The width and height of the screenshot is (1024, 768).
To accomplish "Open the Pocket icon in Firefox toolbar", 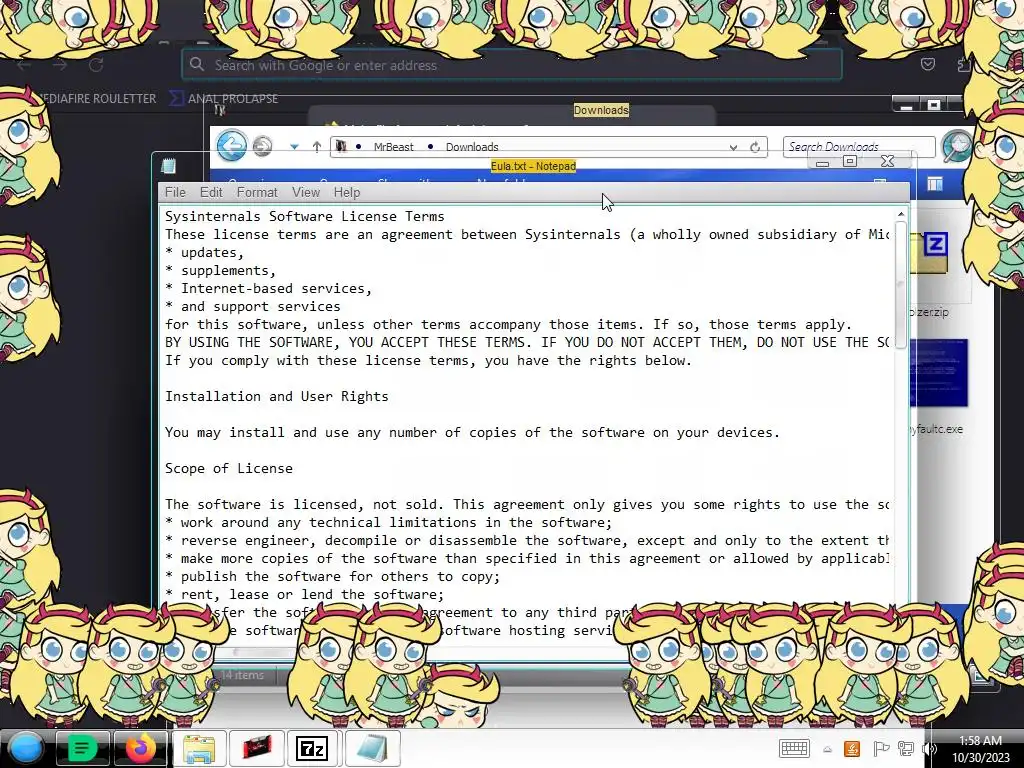I will pos(927,64).
